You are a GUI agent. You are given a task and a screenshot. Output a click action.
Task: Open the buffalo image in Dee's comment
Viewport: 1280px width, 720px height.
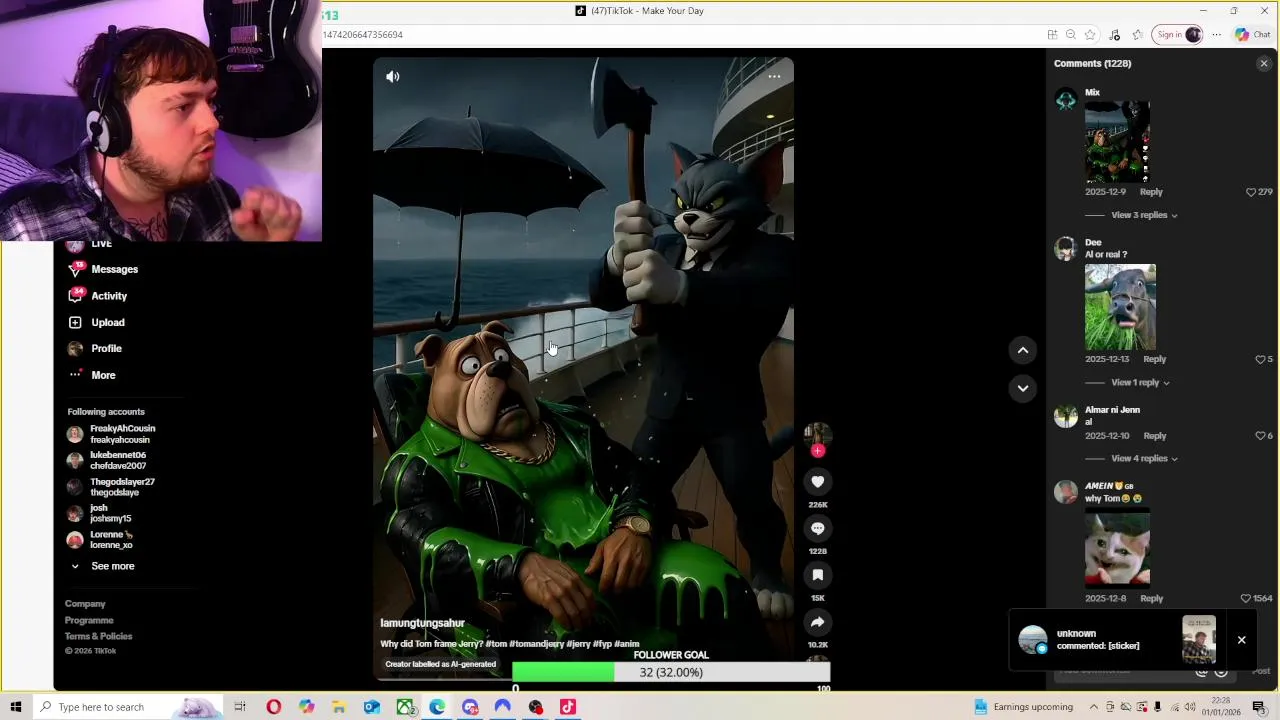point(1120,307)
